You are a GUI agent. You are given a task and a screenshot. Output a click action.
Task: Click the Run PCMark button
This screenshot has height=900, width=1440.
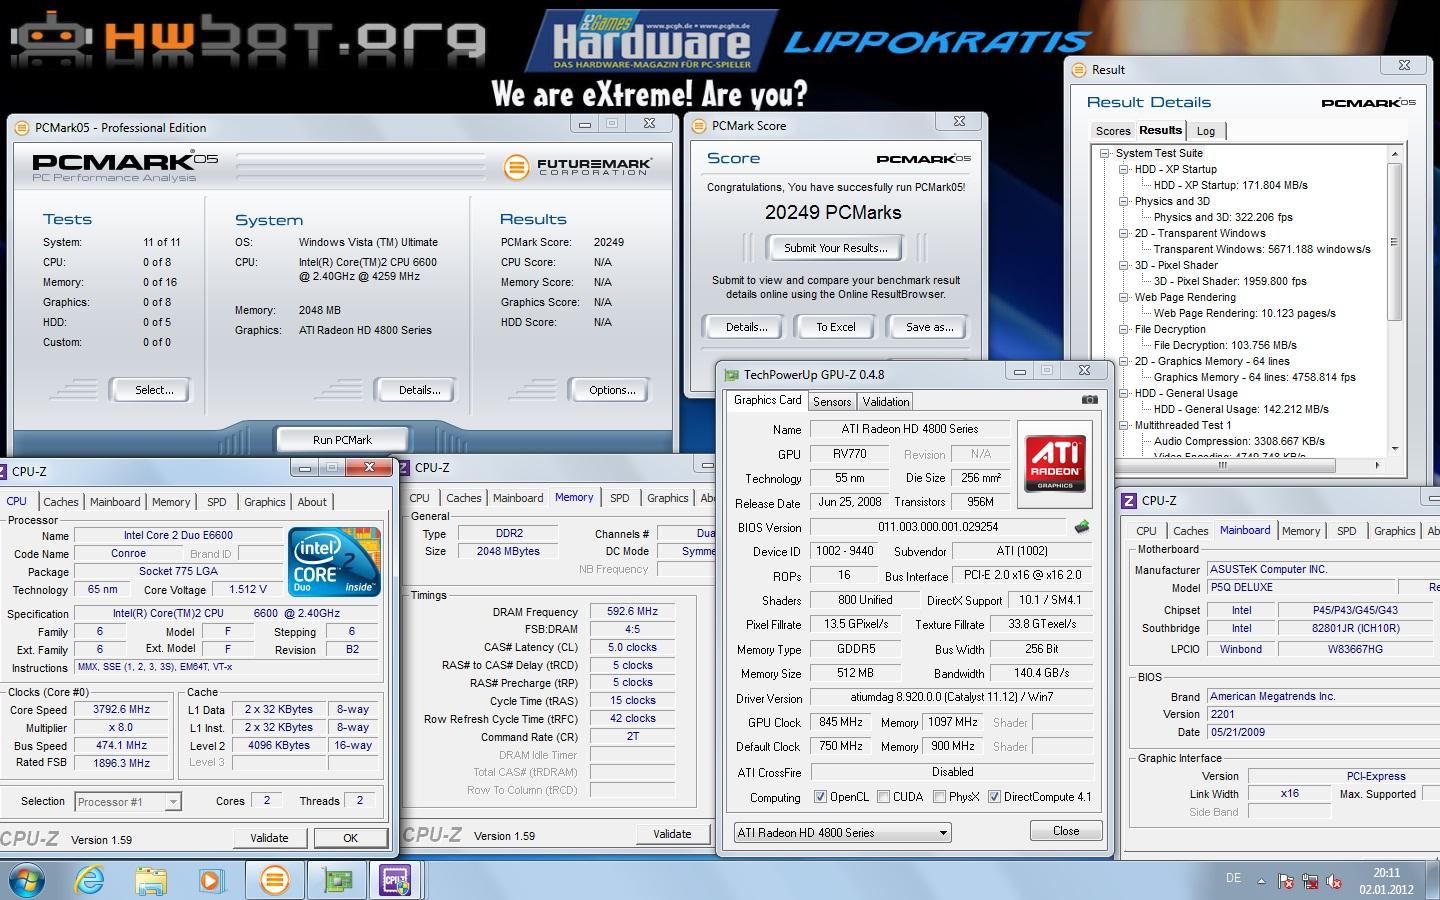(342, 439)
